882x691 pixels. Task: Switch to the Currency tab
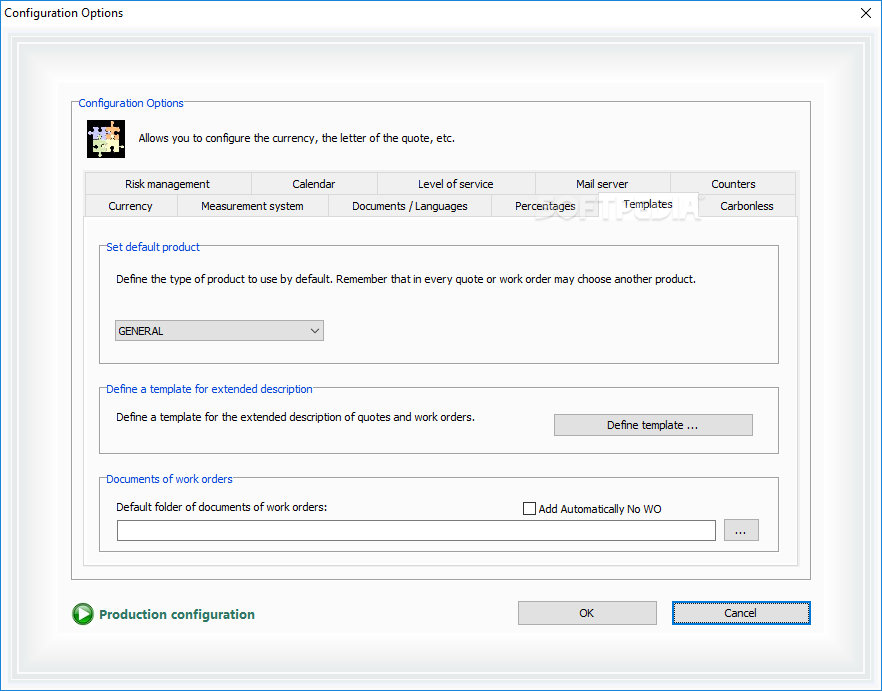click(x=130, y=206)
